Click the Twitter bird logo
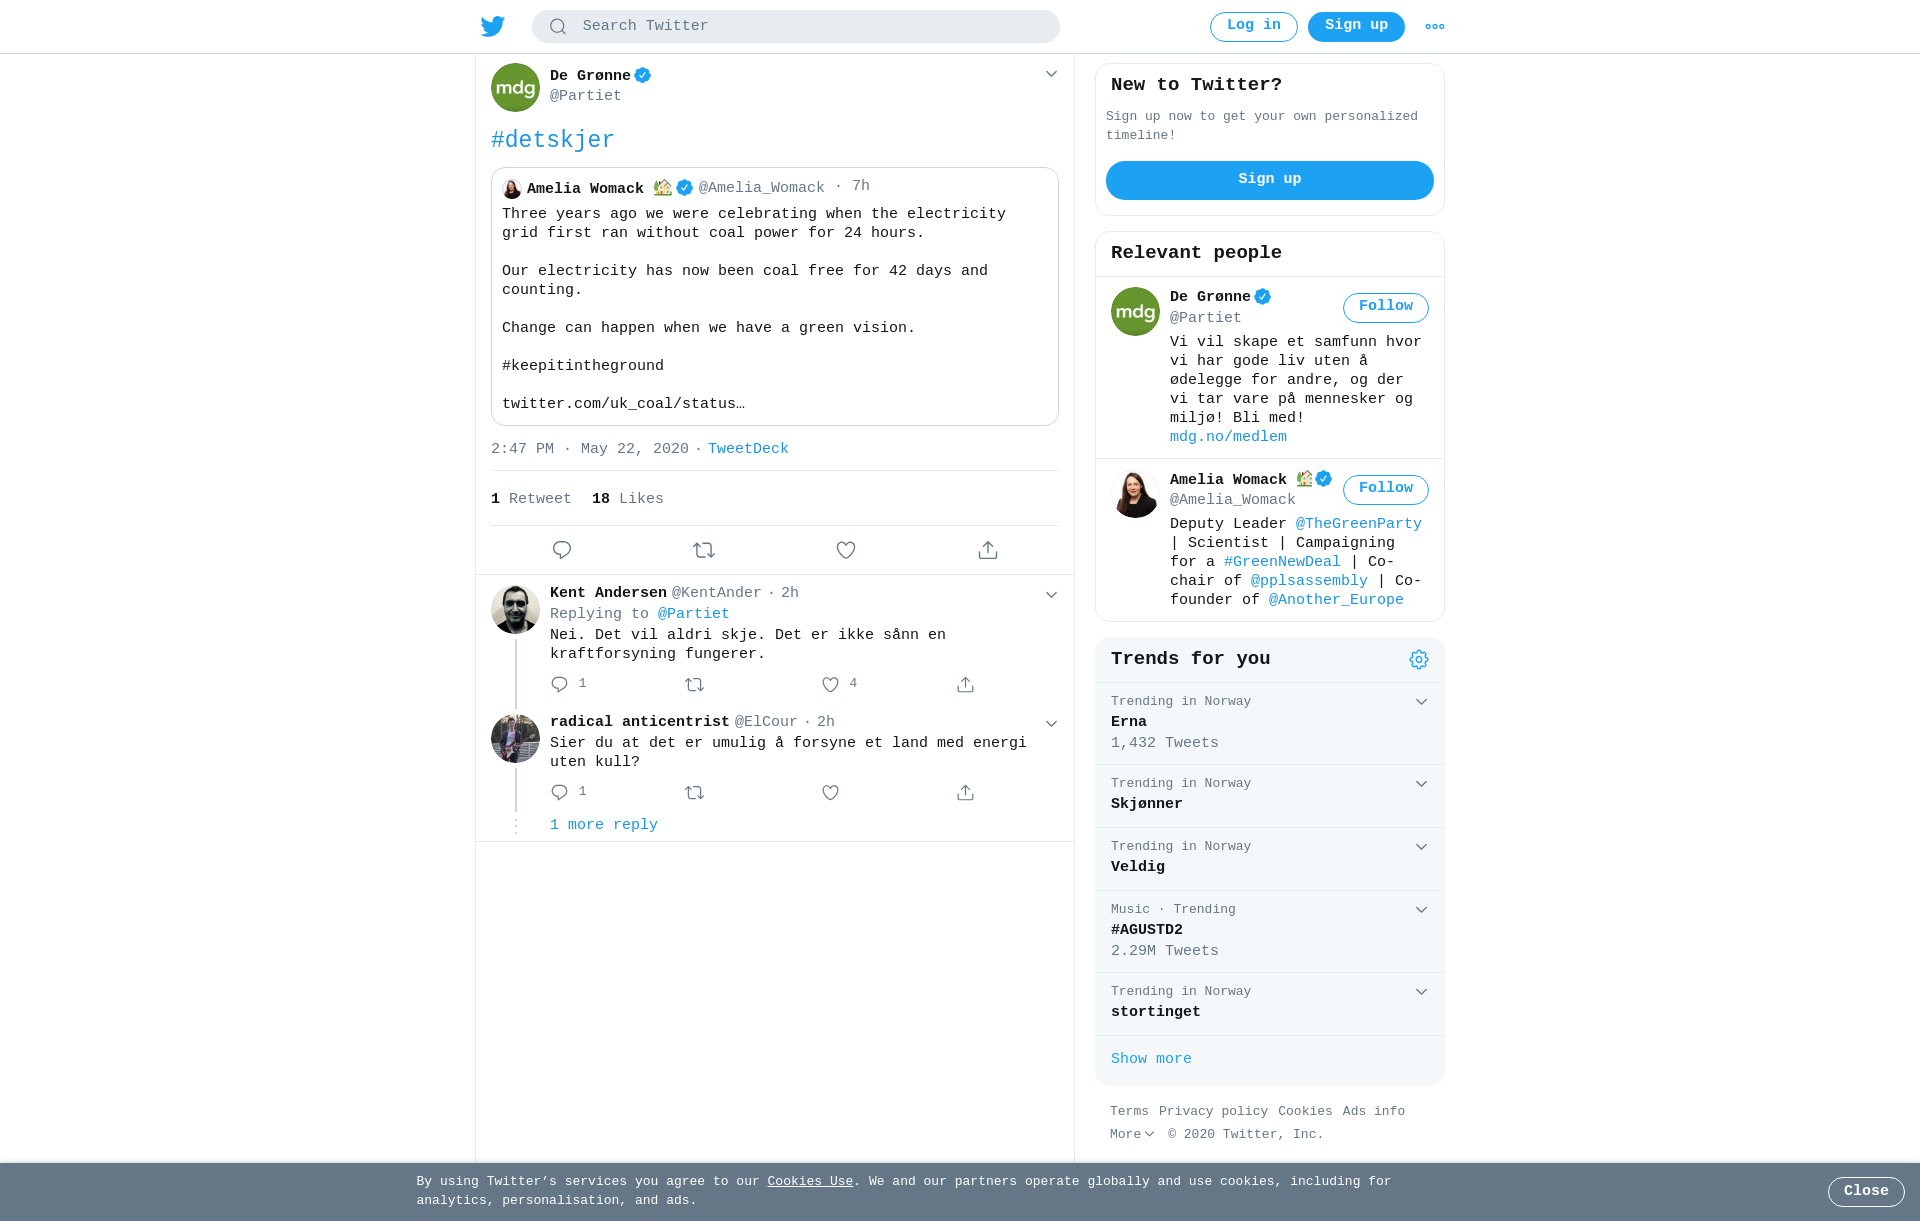The width and height of the screenshot is (1920, 1221). (493, 26)
